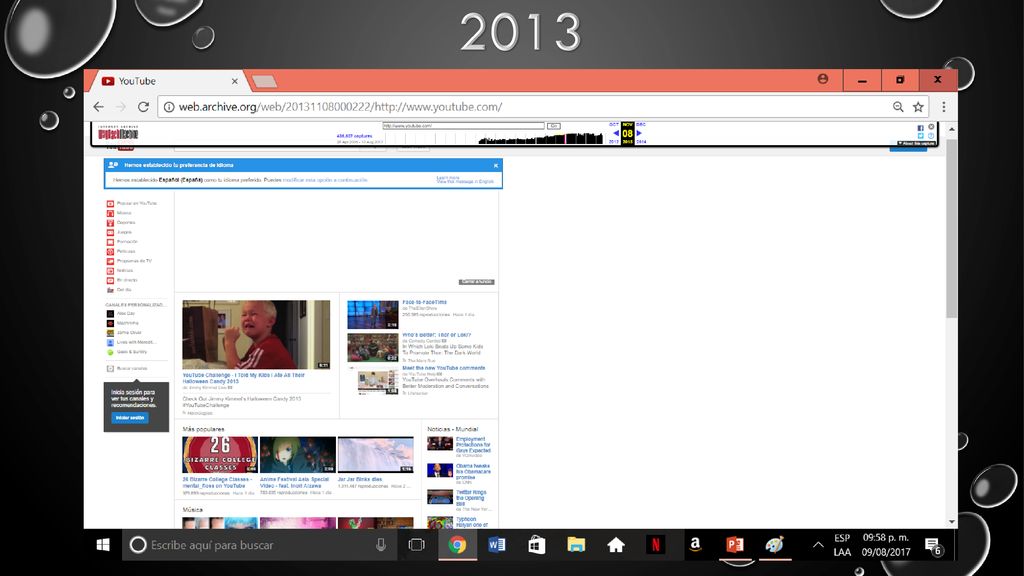Open a new tab
Viewport: 1024px width, 576px height.
[264, 82]
